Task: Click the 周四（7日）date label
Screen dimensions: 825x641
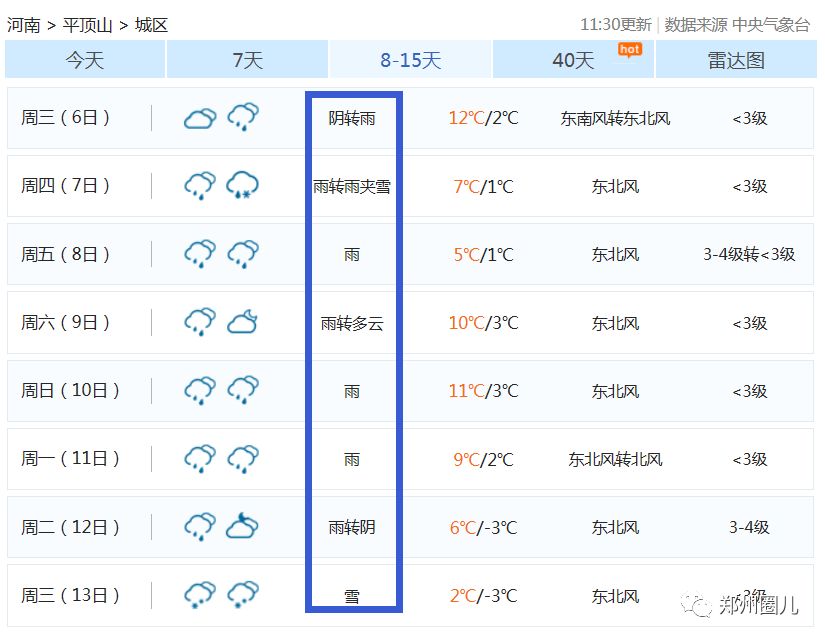Action: click(66, 186)
